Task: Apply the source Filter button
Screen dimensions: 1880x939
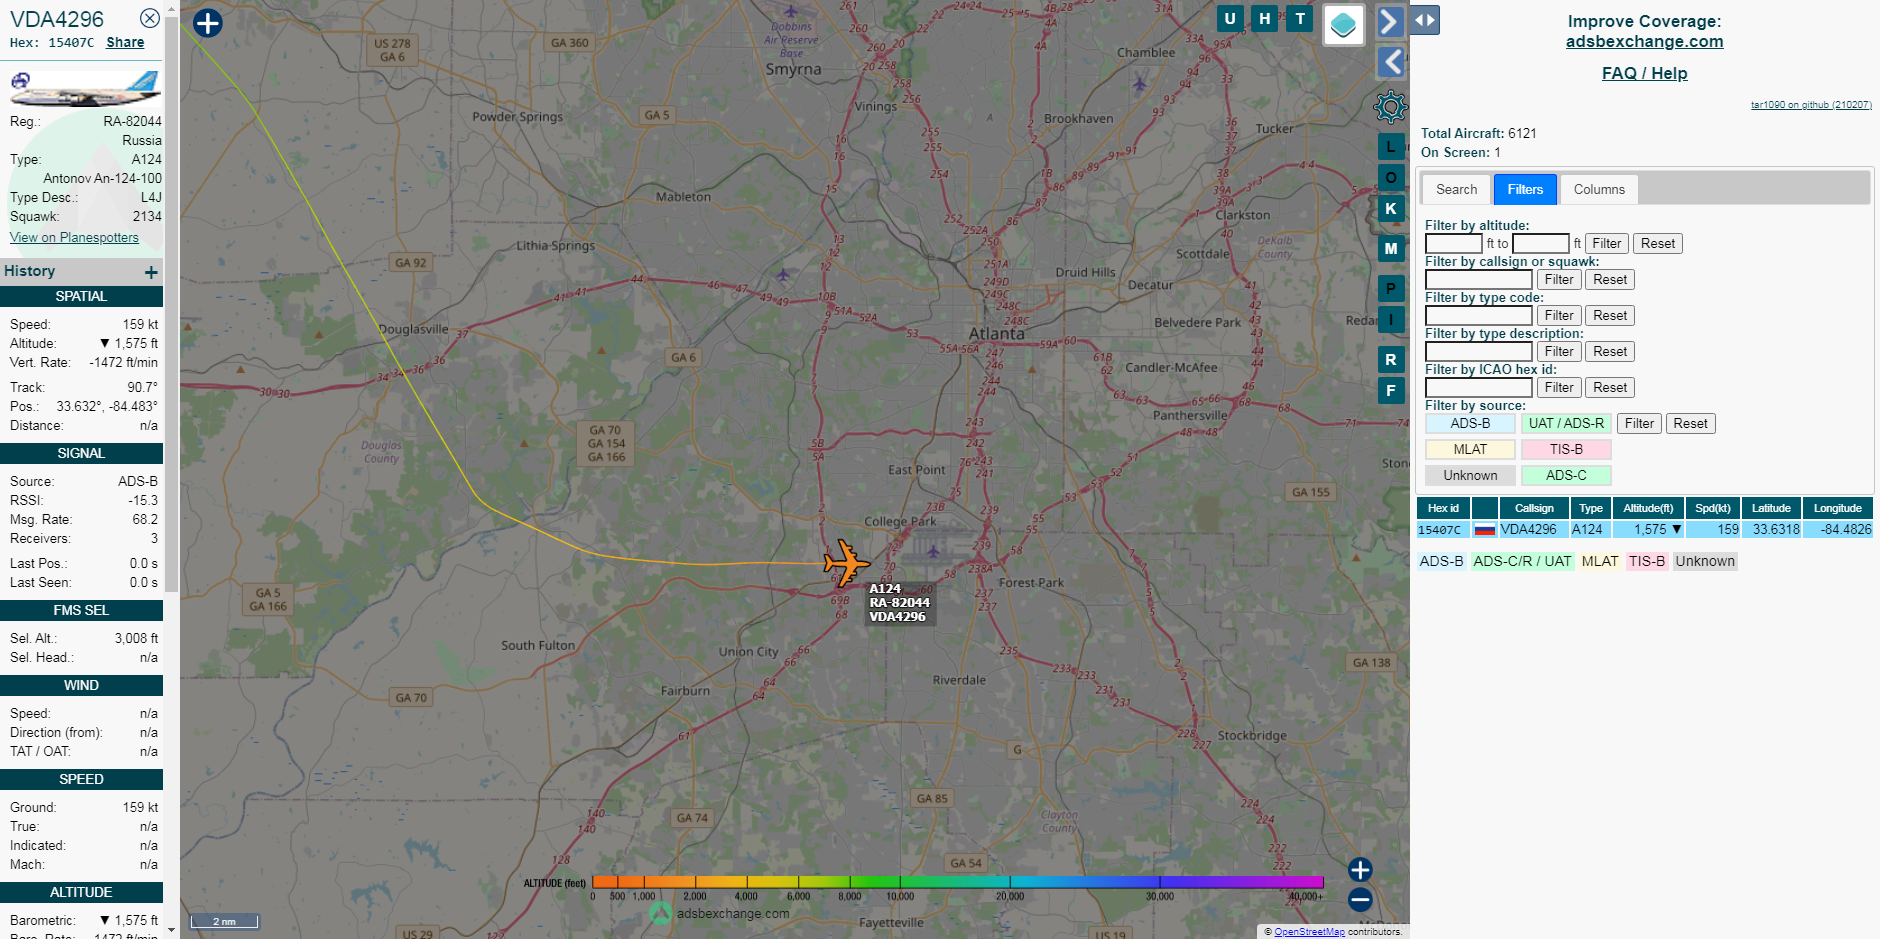Action: pos(1638,423)
